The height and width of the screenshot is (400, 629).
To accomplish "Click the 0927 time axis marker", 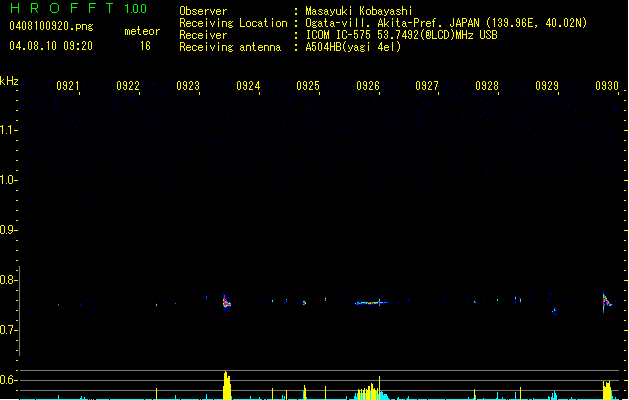I will pos(427,86).
